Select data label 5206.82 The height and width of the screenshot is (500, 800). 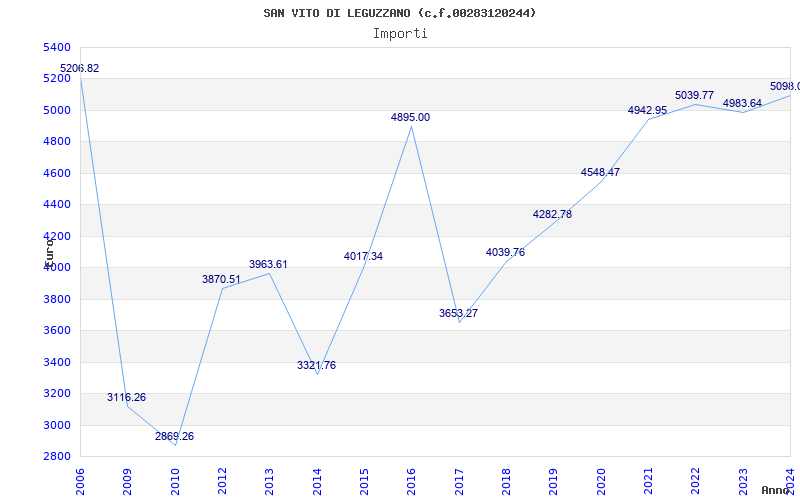point(80,68)
